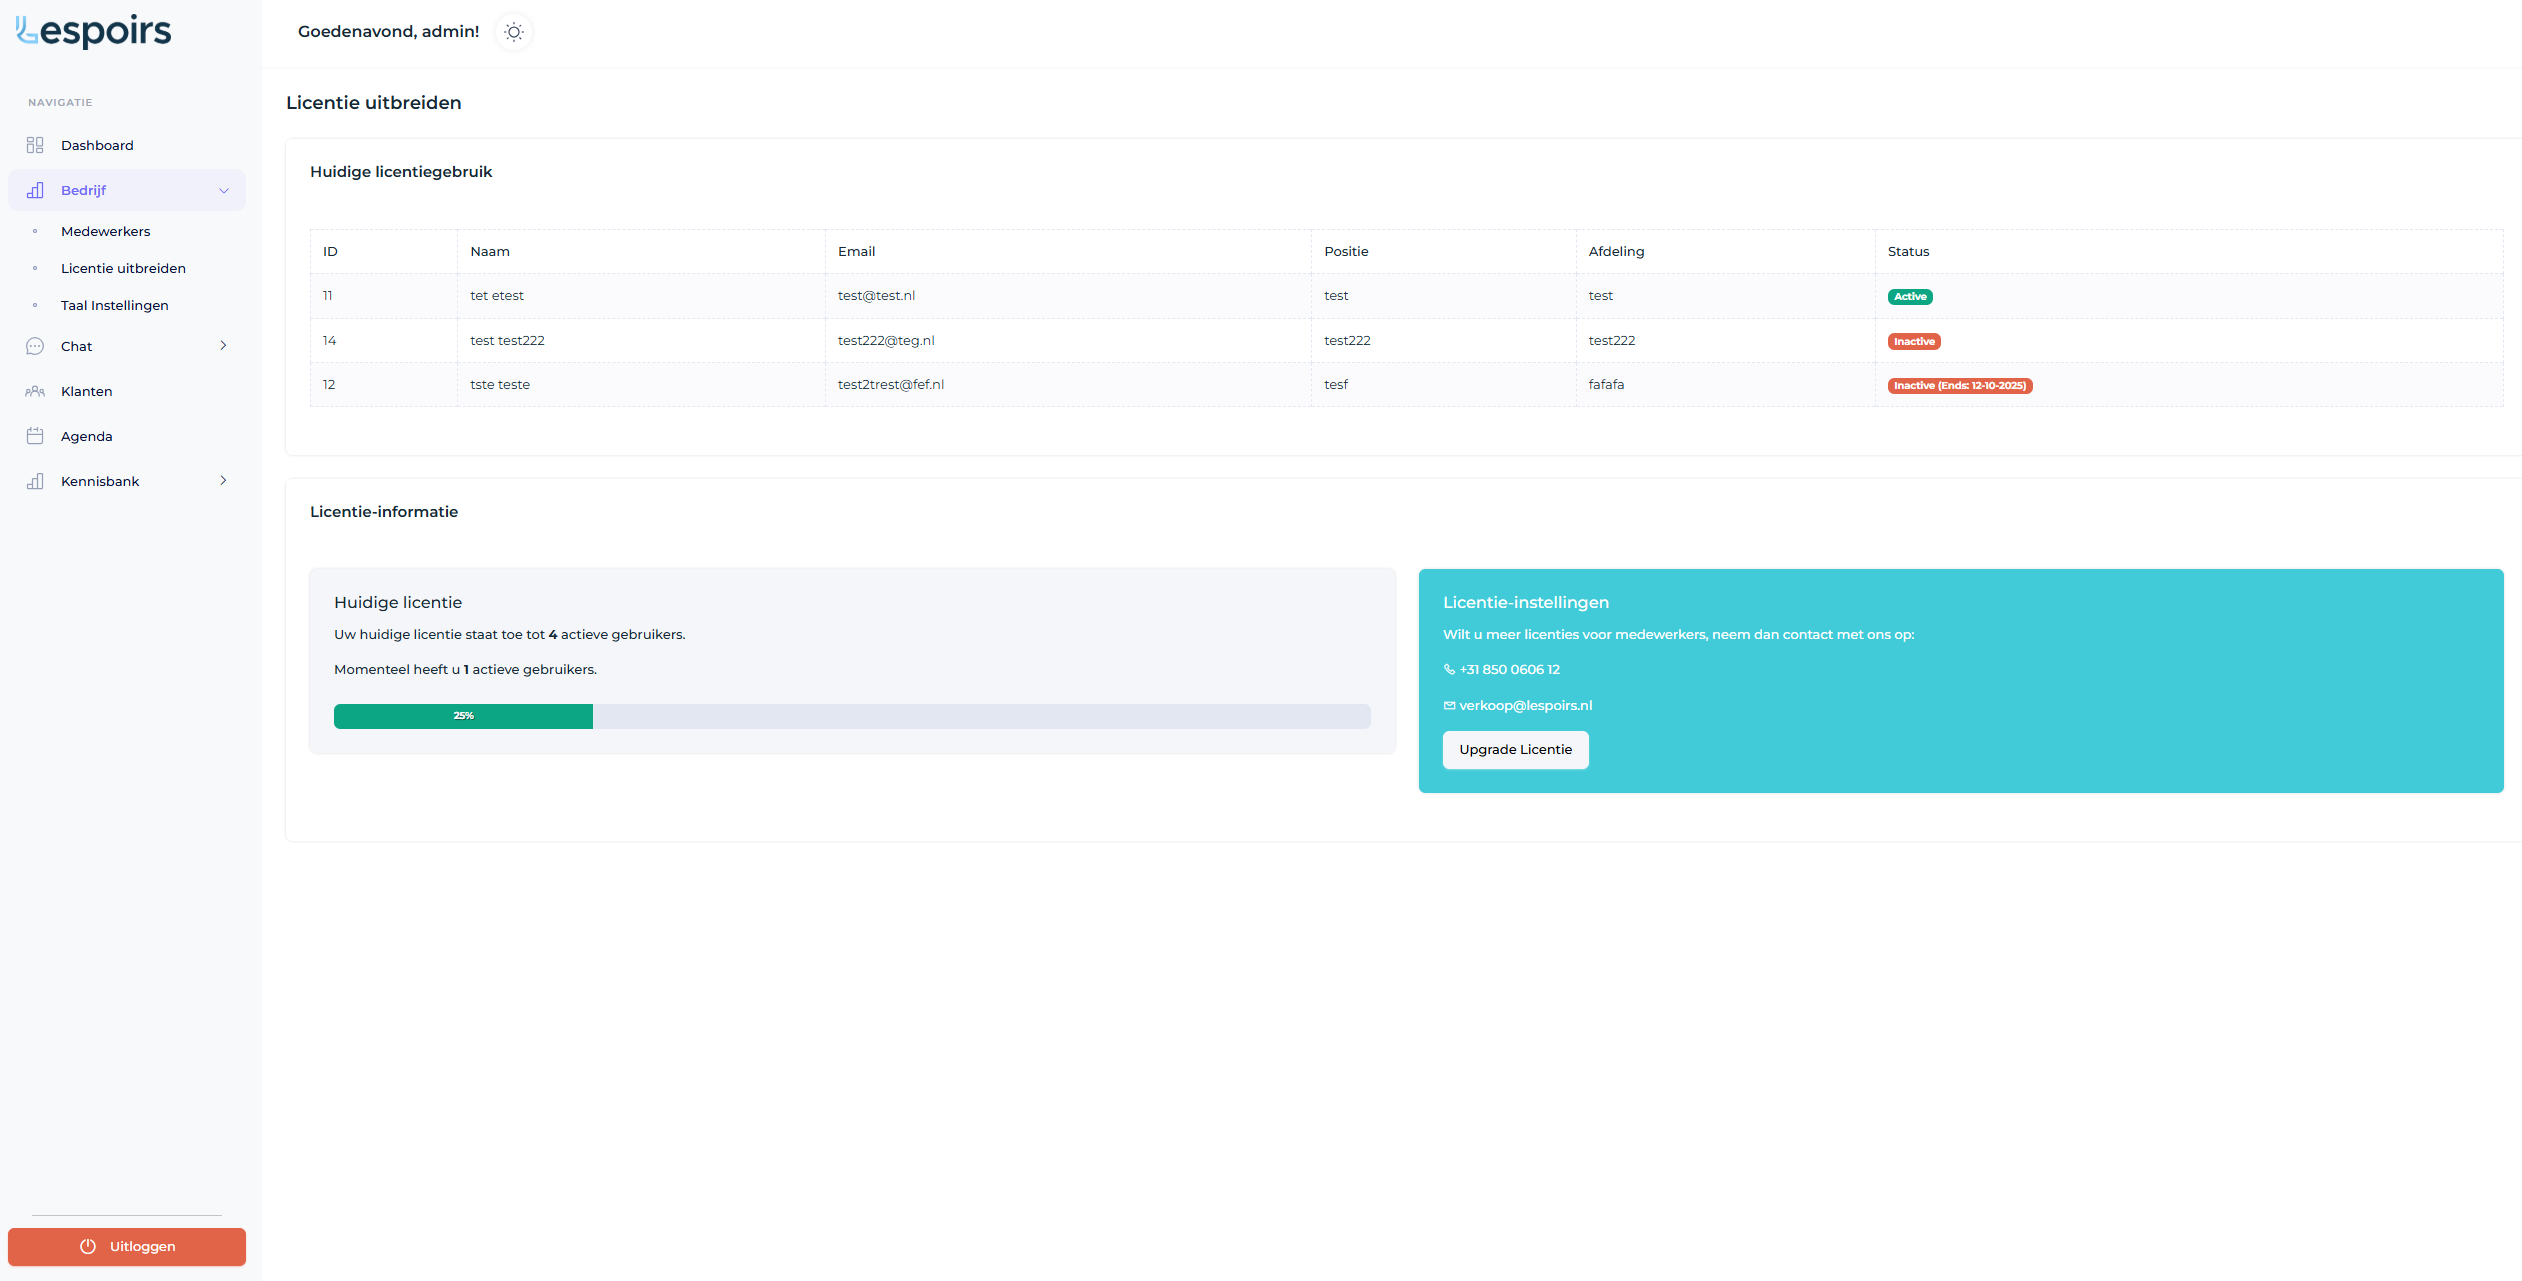
Task: Click the Klanten people icon
Action: [x=35, y=391]
